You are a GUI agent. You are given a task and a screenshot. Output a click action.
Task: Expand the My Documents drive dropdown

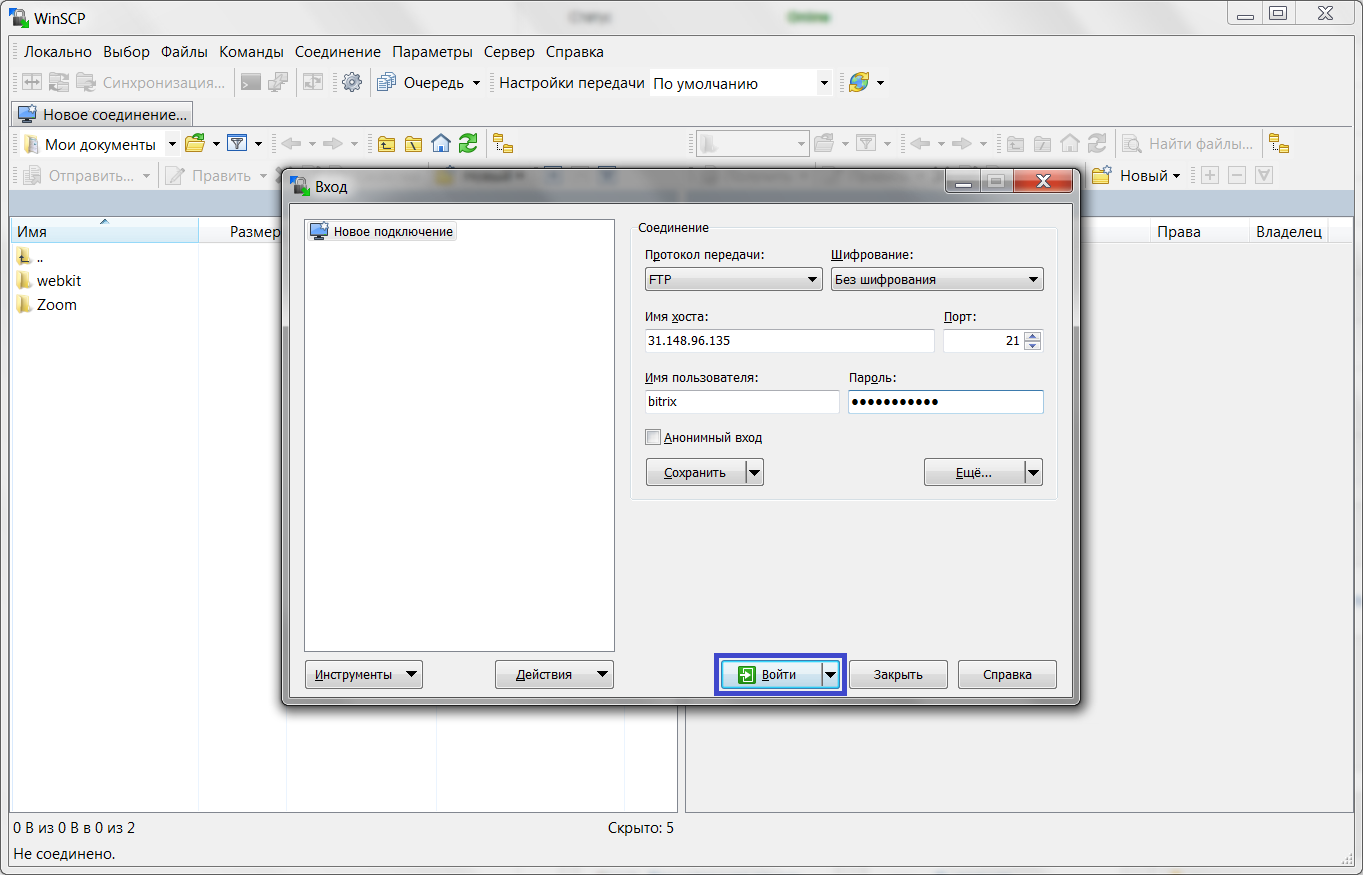point(172,144)
